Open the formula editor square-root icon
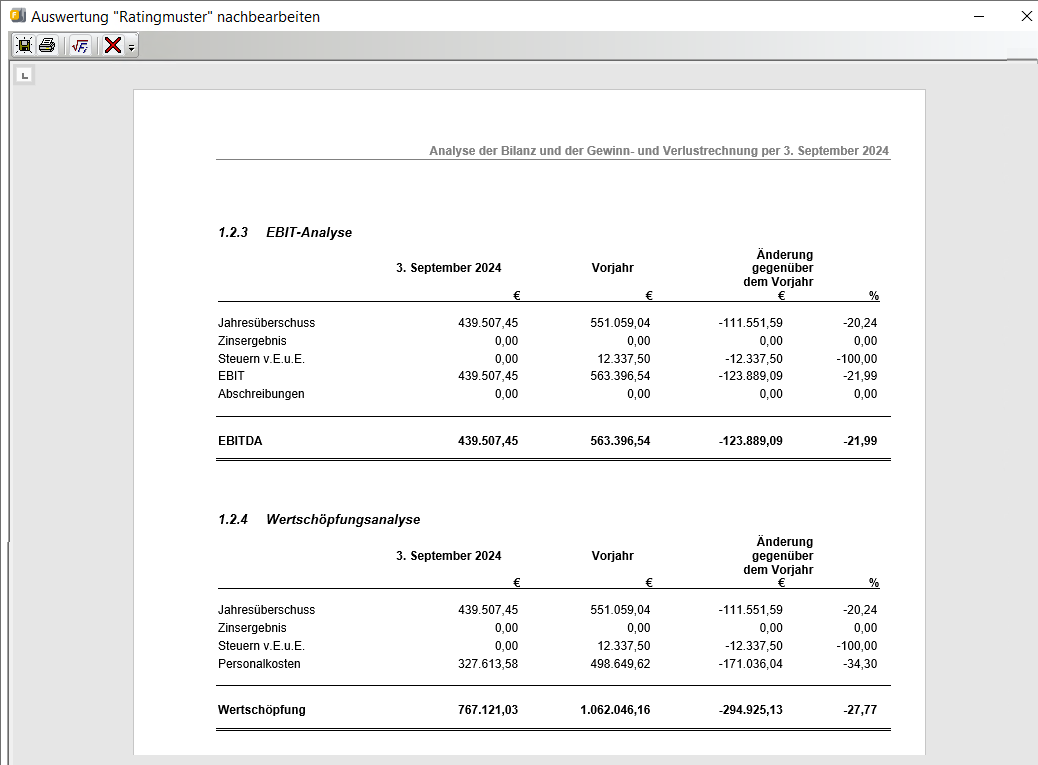 (80, 45)
